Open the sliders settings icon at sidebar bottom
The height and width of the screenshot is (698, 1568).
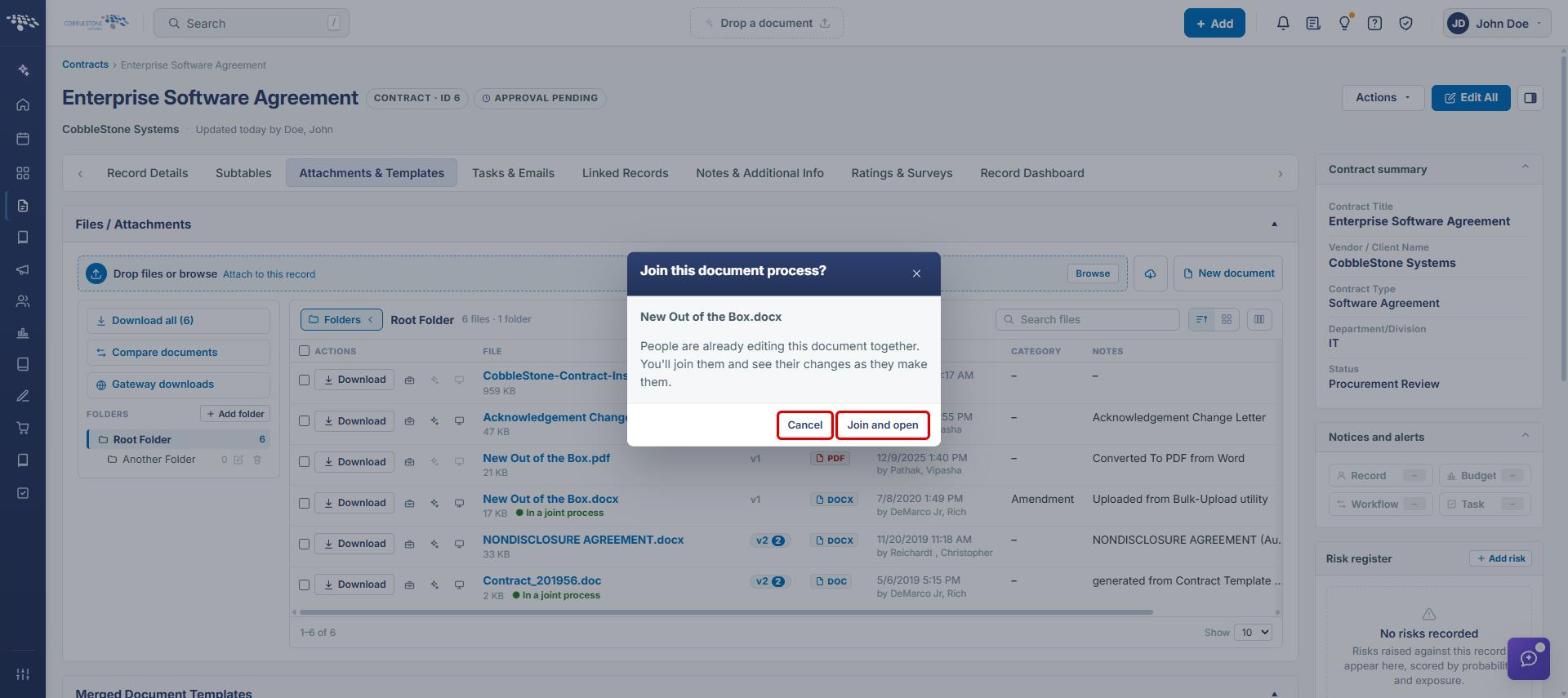[x=23, y=674]
